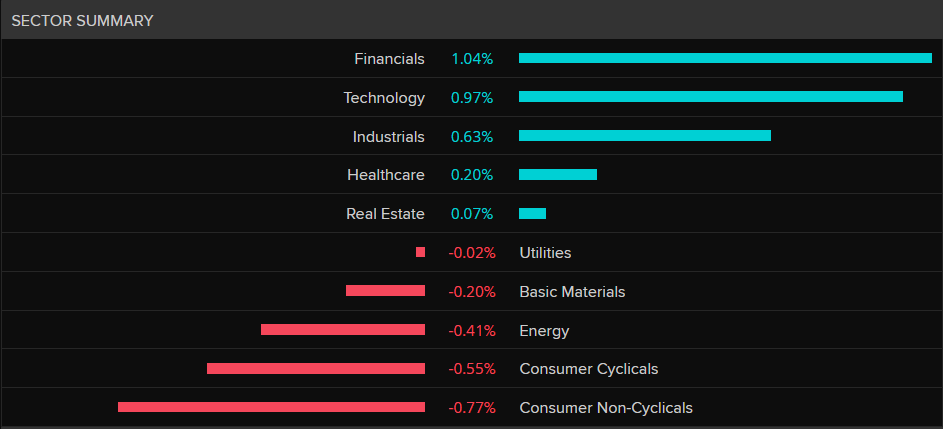Click the teal Technology bar
The image size is (943, 429).
(x=710, y=97)
